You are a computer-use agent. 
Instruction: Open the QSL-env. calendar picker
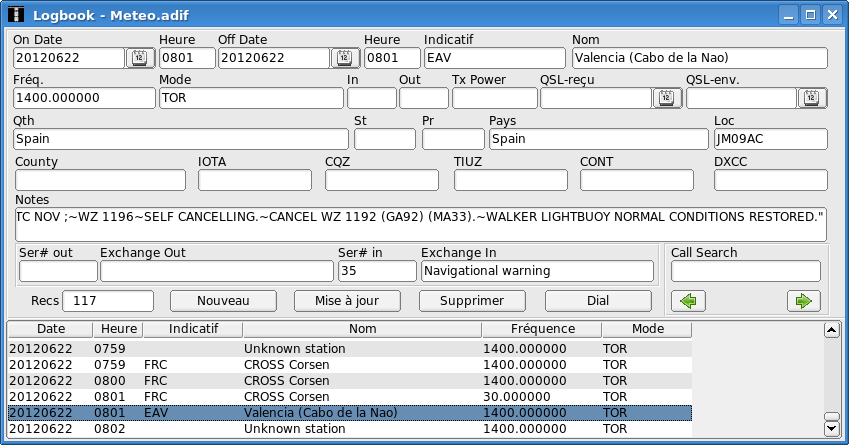[x=812, y=98]
